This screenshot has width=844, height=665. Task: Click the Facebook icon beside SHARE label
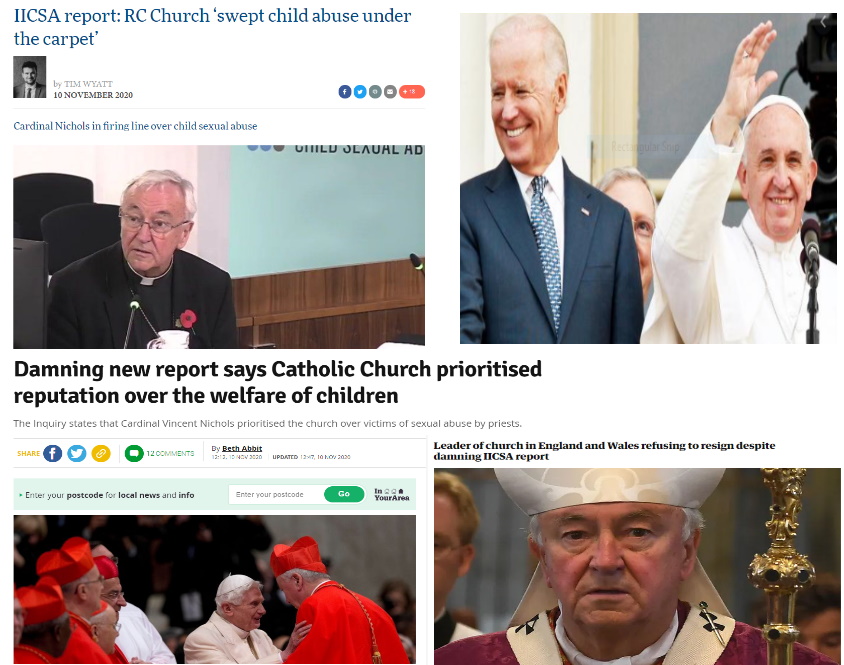[x=52, y=453]
